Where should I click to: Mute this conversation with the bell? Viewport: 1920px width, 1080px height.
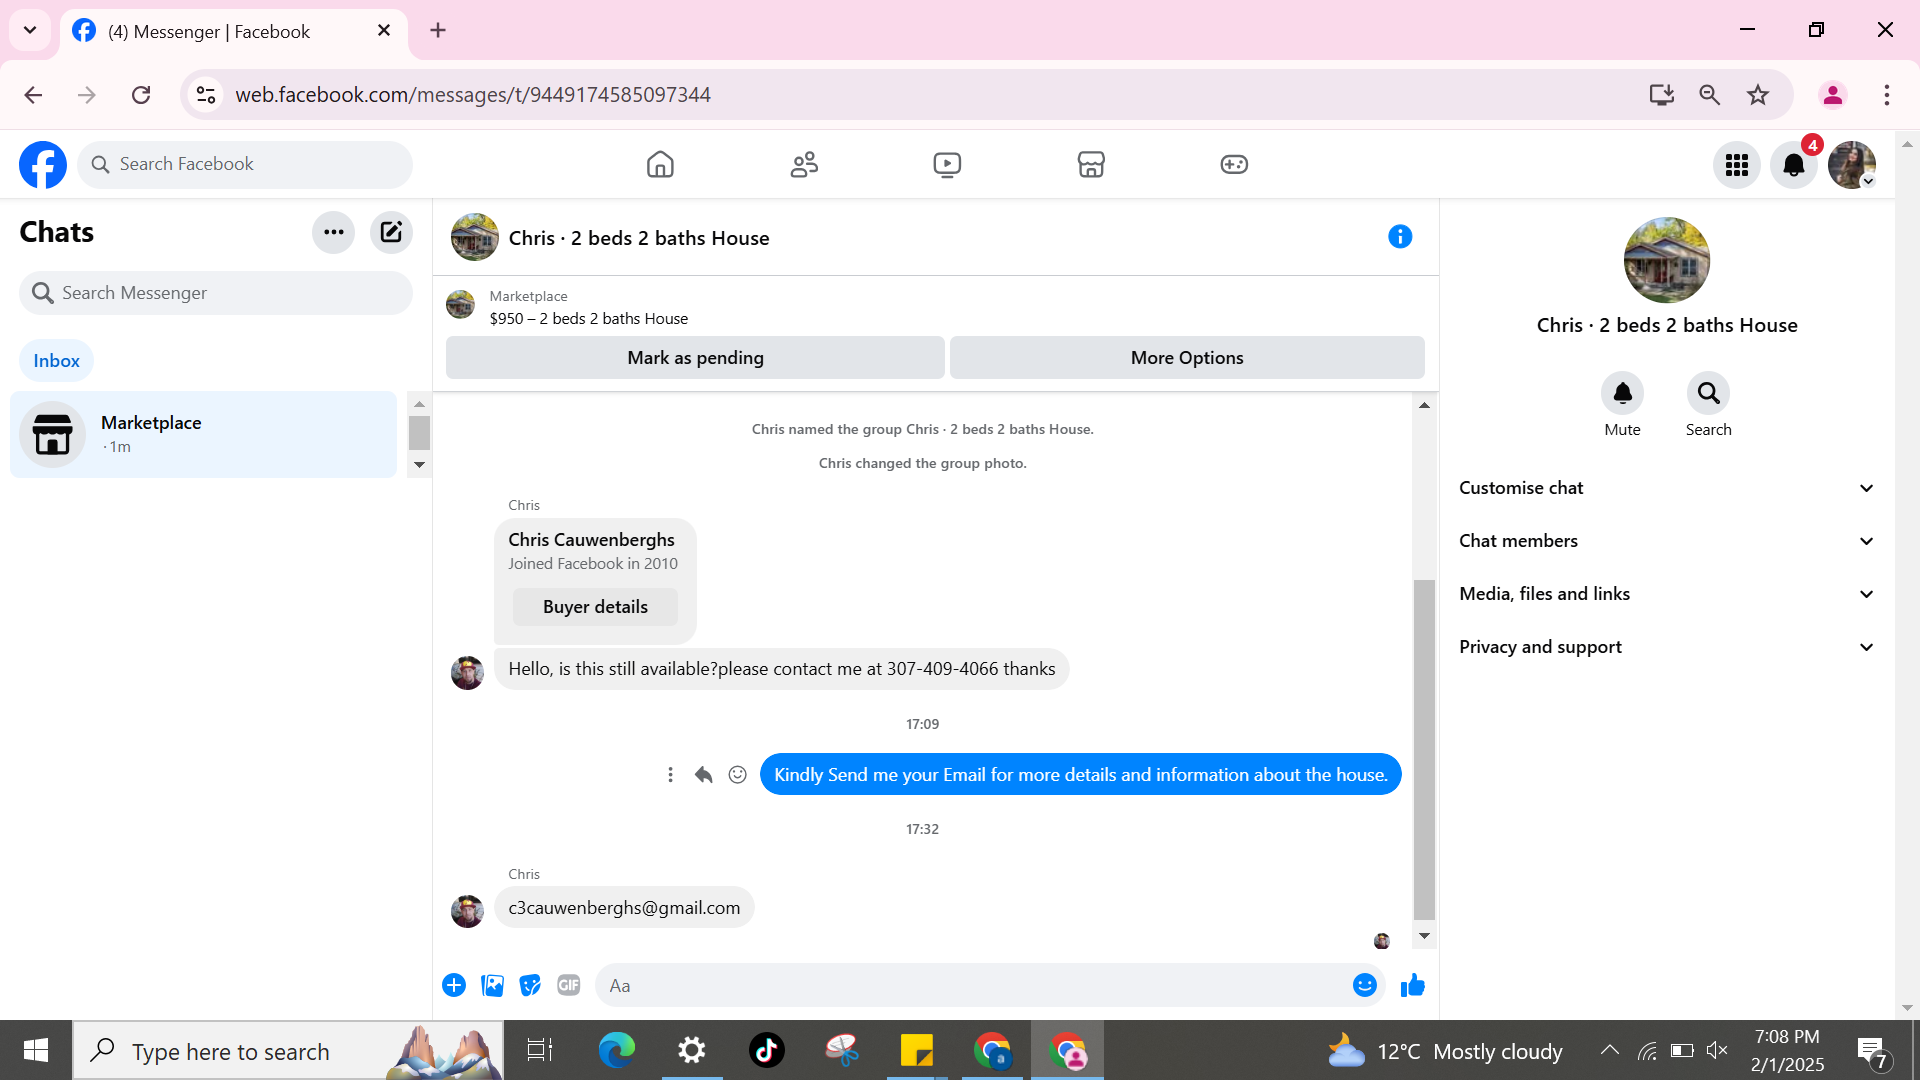pos(1622,394)
